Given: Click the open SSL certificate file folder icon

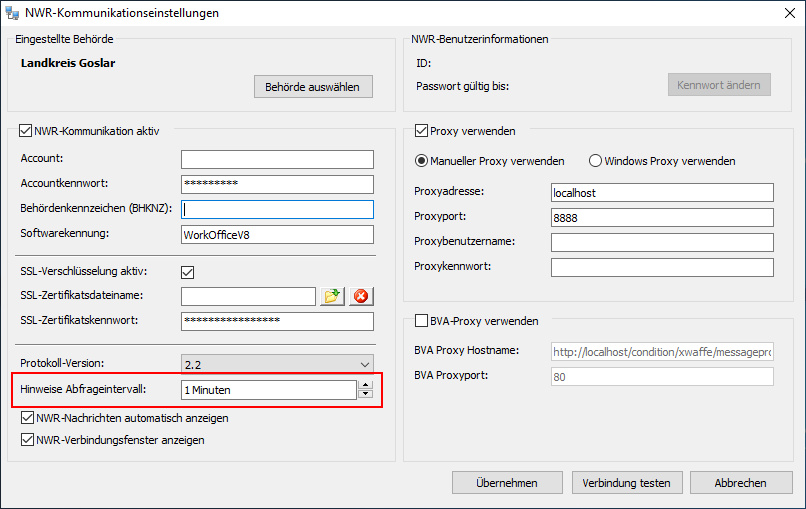Looking at the screenshot, I should pyautogui.click(x=332, y=296).
